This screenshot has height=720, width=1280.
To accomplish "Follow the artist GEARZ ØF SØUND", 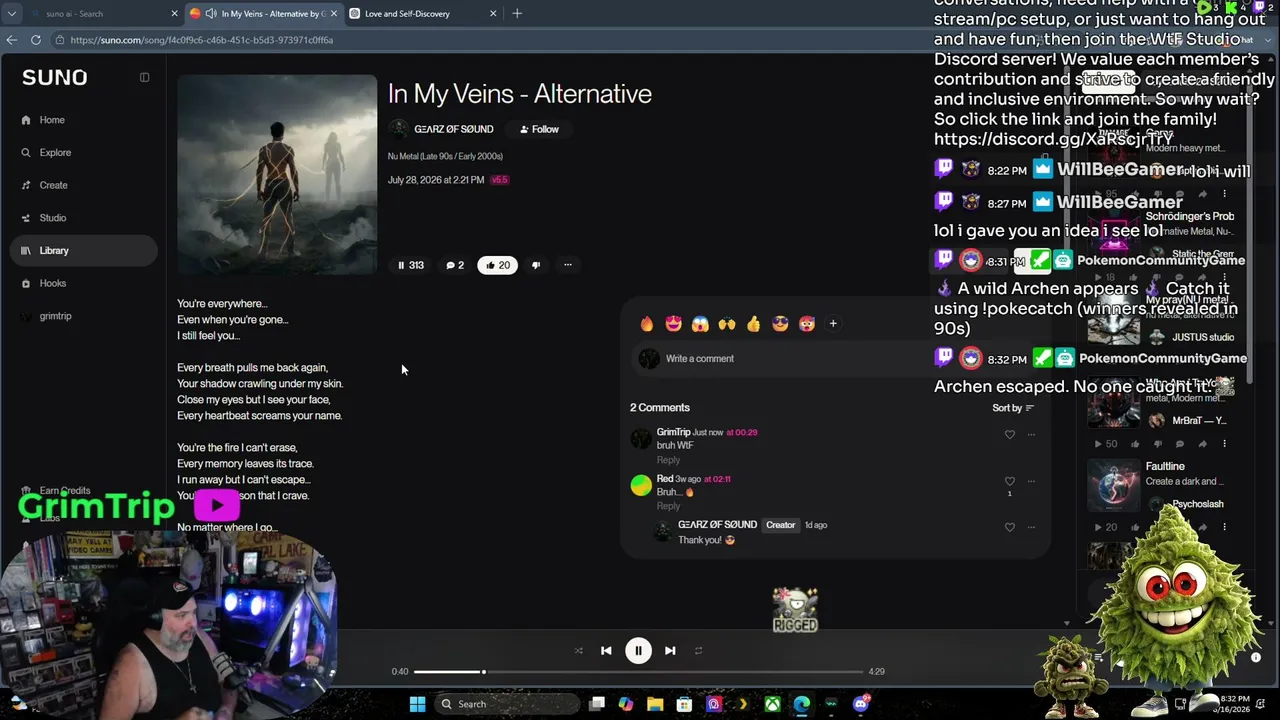I will (x=539, y=129).
